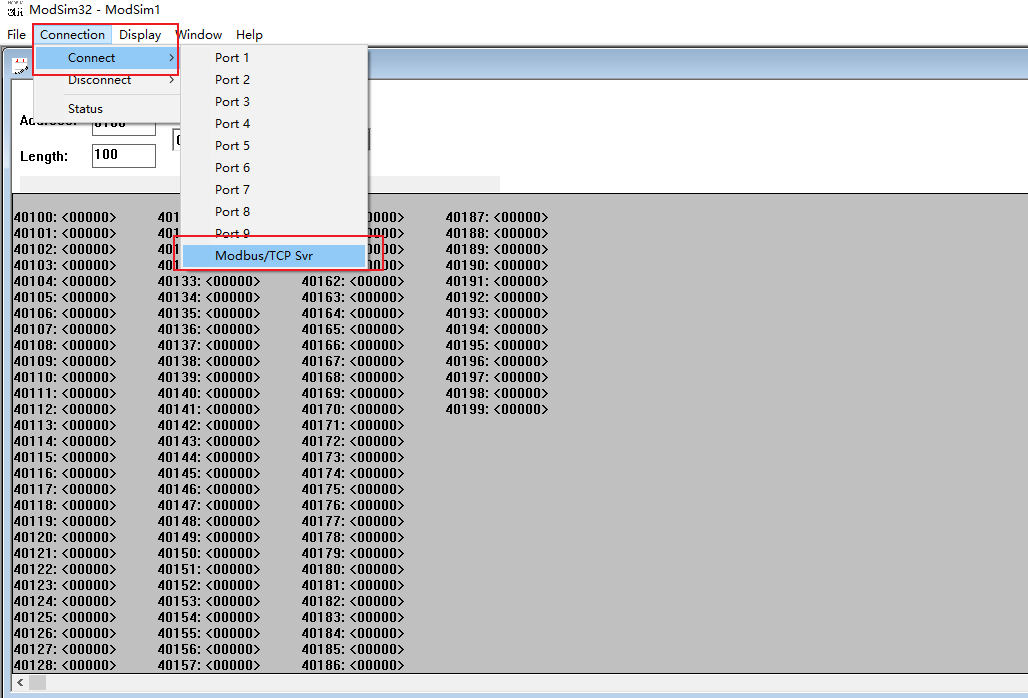
Task: Click the ModSim32 application icon in title bar
Action: [x=14, y=9]
